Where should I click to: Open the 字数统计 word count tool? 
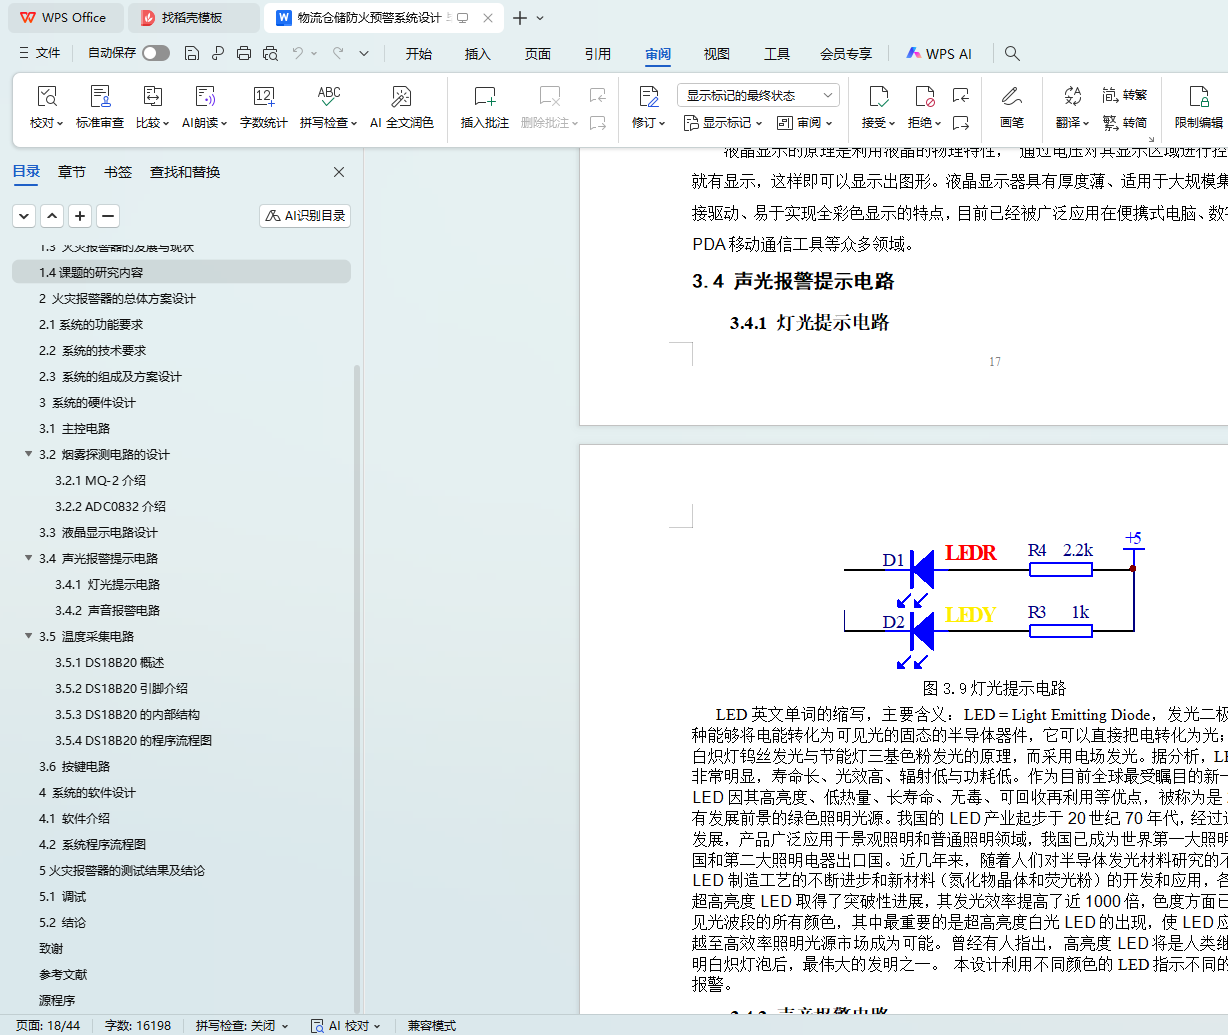point(264,97)
